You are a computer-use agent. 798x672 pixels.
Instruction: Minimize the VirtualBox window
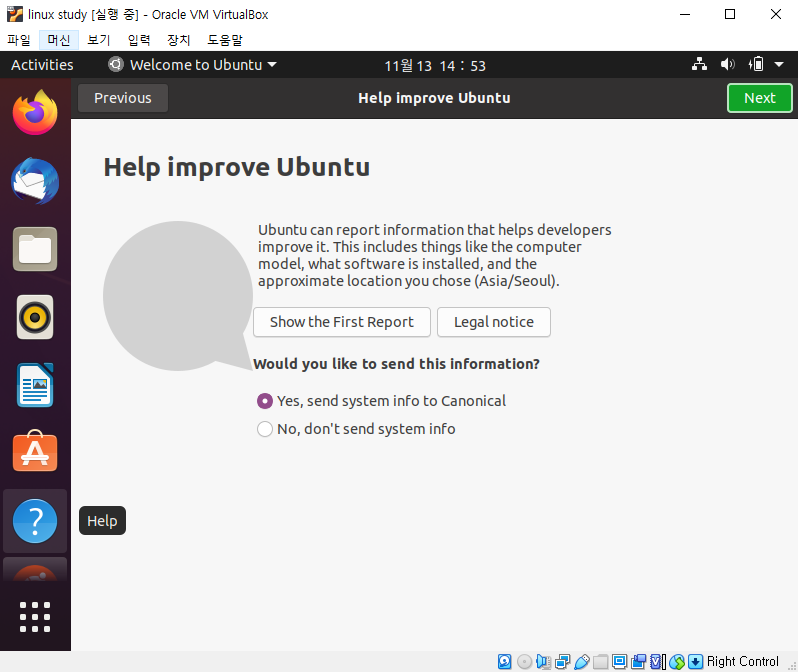(685, 14)
